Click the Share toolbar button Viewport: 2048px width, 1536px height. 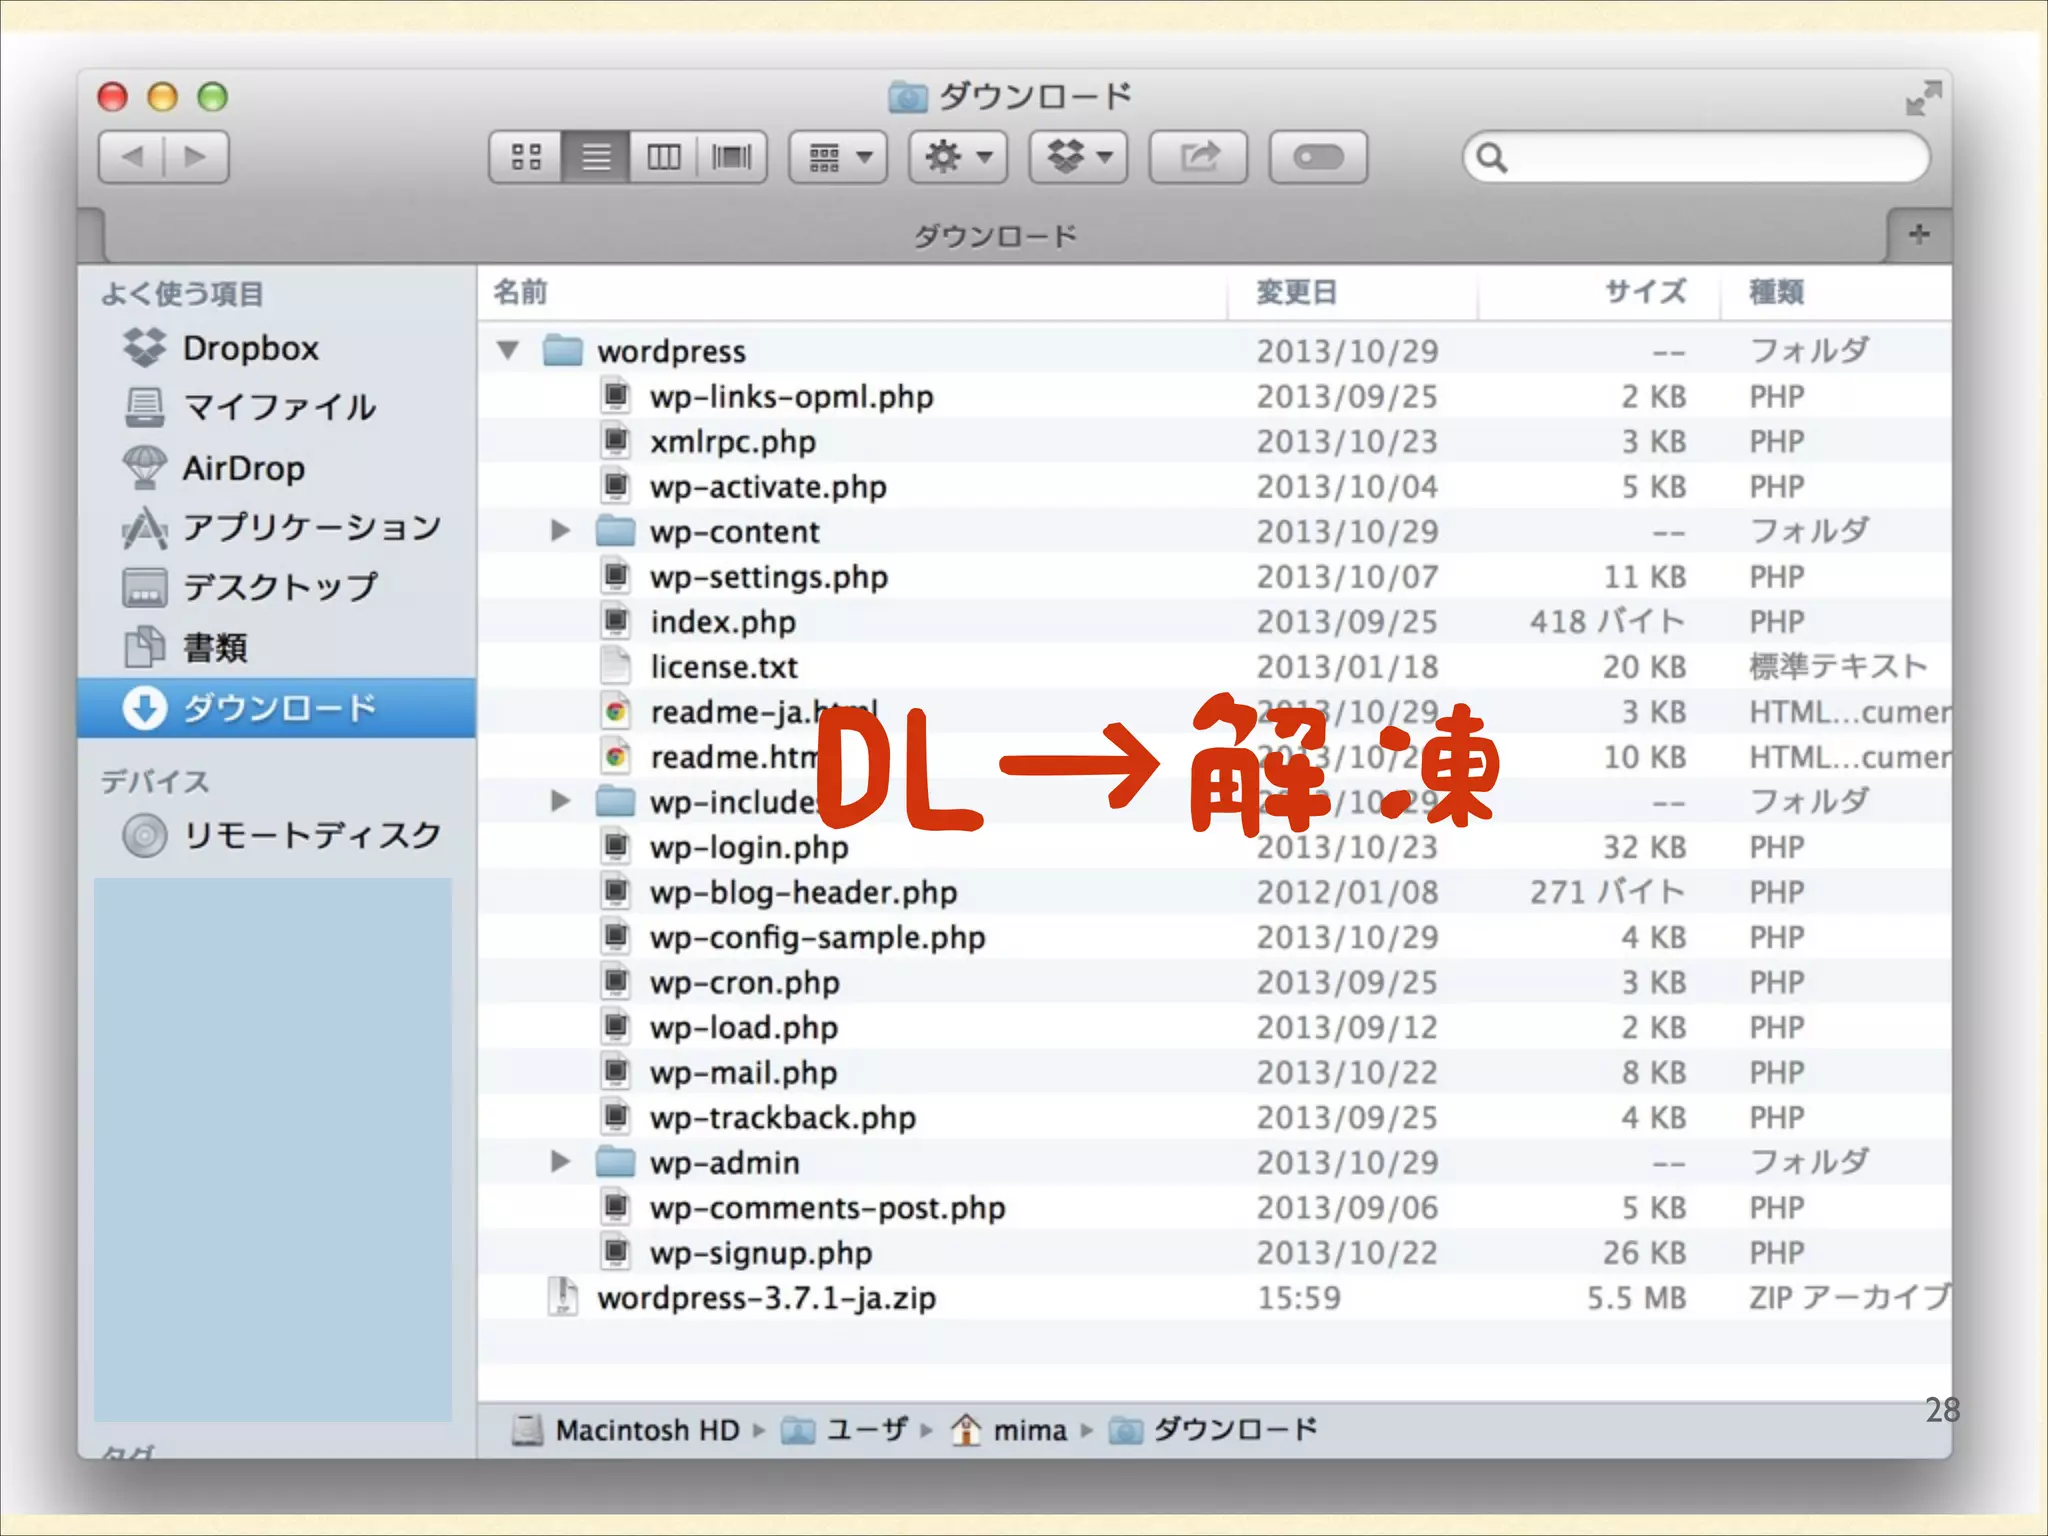point(1198,157)
